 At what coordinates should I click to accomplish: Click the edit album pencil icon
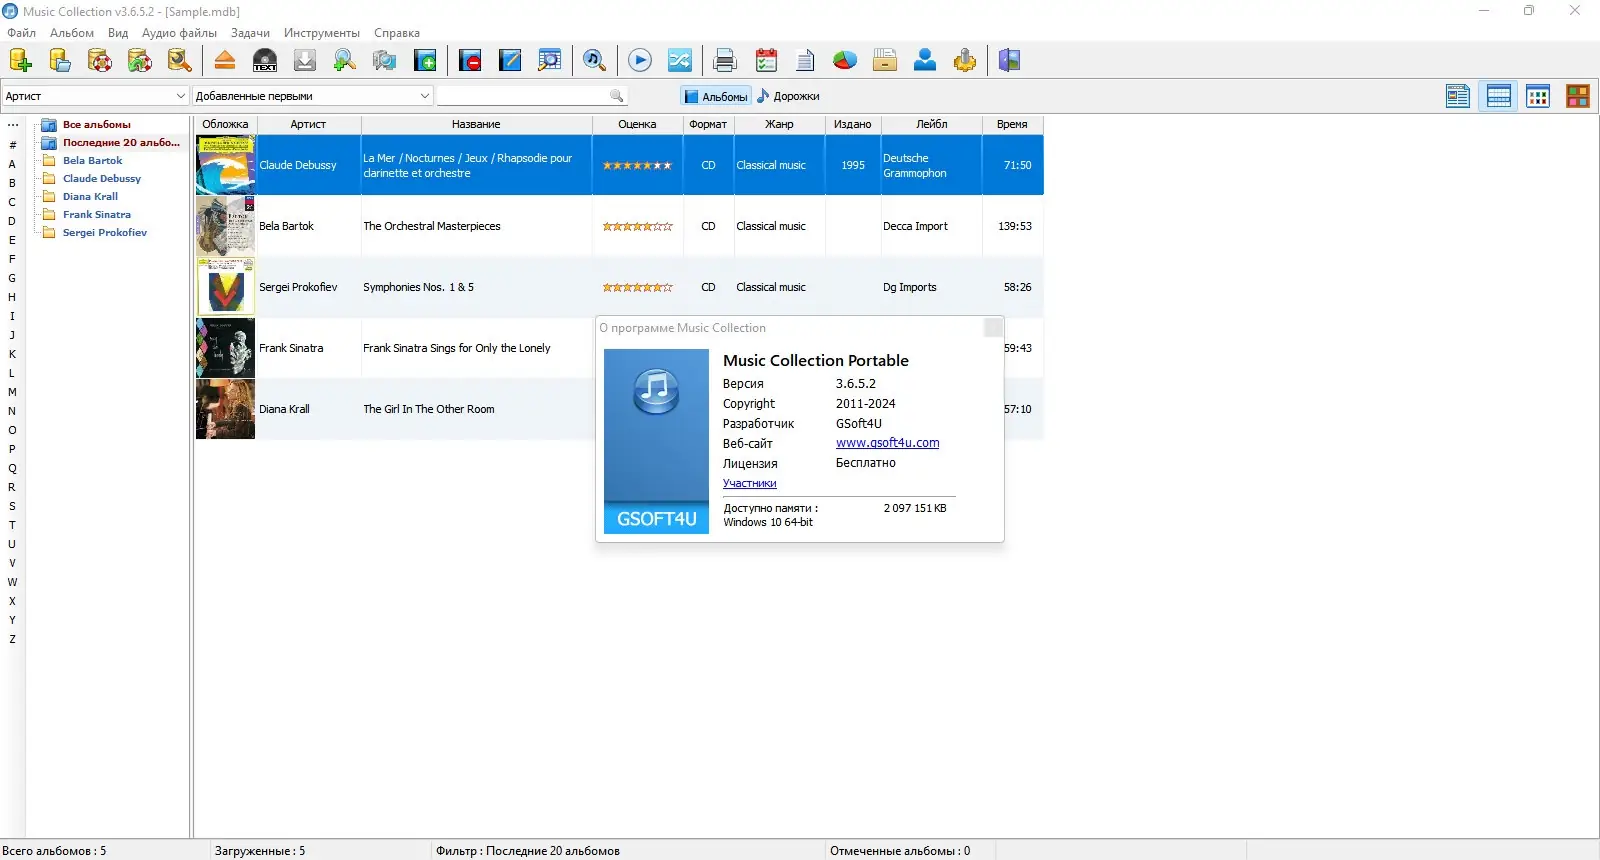[510, 60]
